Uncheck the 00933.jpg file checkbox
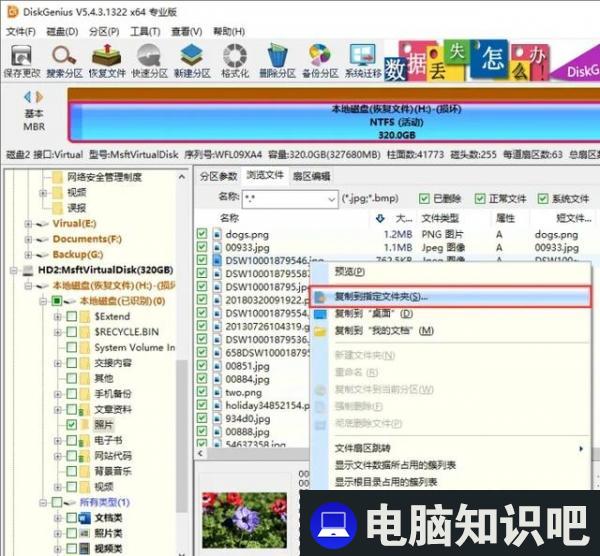 [202, 247]
